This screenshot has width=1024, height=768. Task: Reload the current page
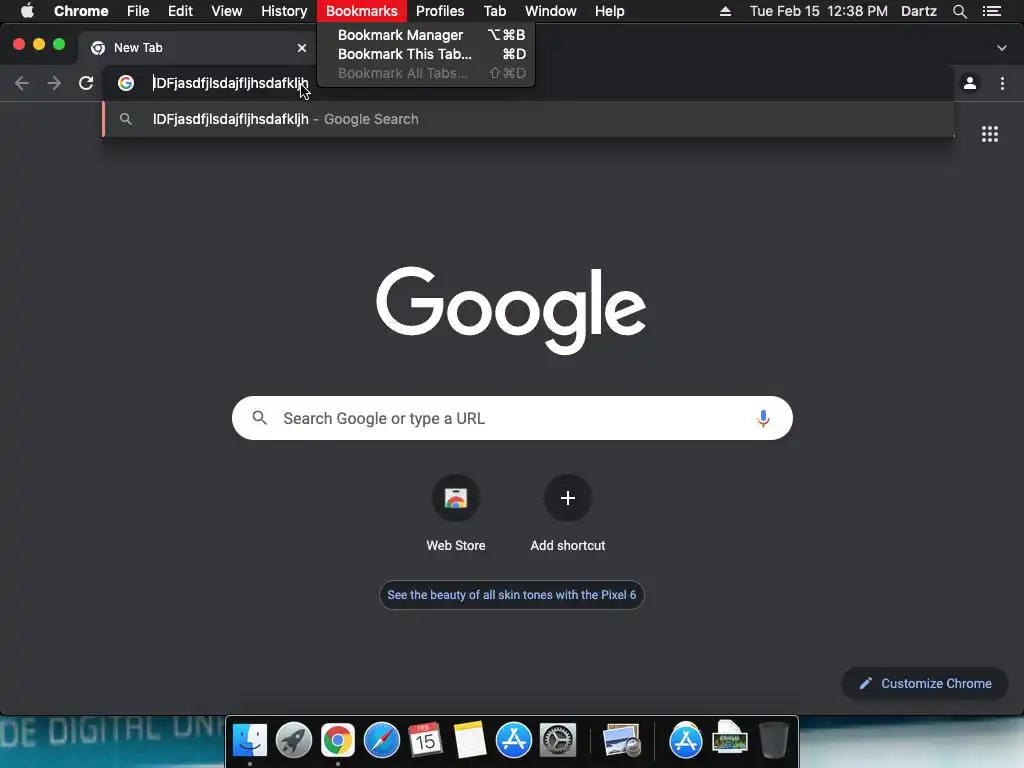coord(86,83)
